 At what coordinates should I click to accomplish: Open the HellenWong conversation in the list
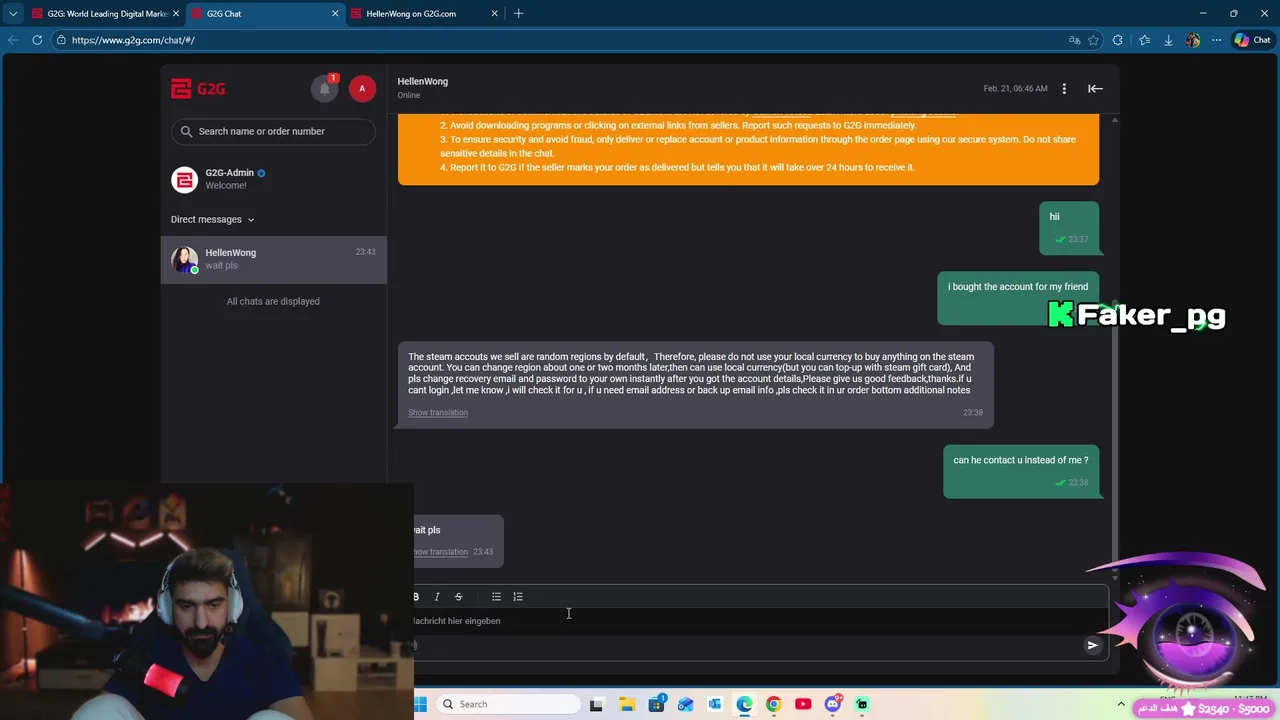pos(273,259)
